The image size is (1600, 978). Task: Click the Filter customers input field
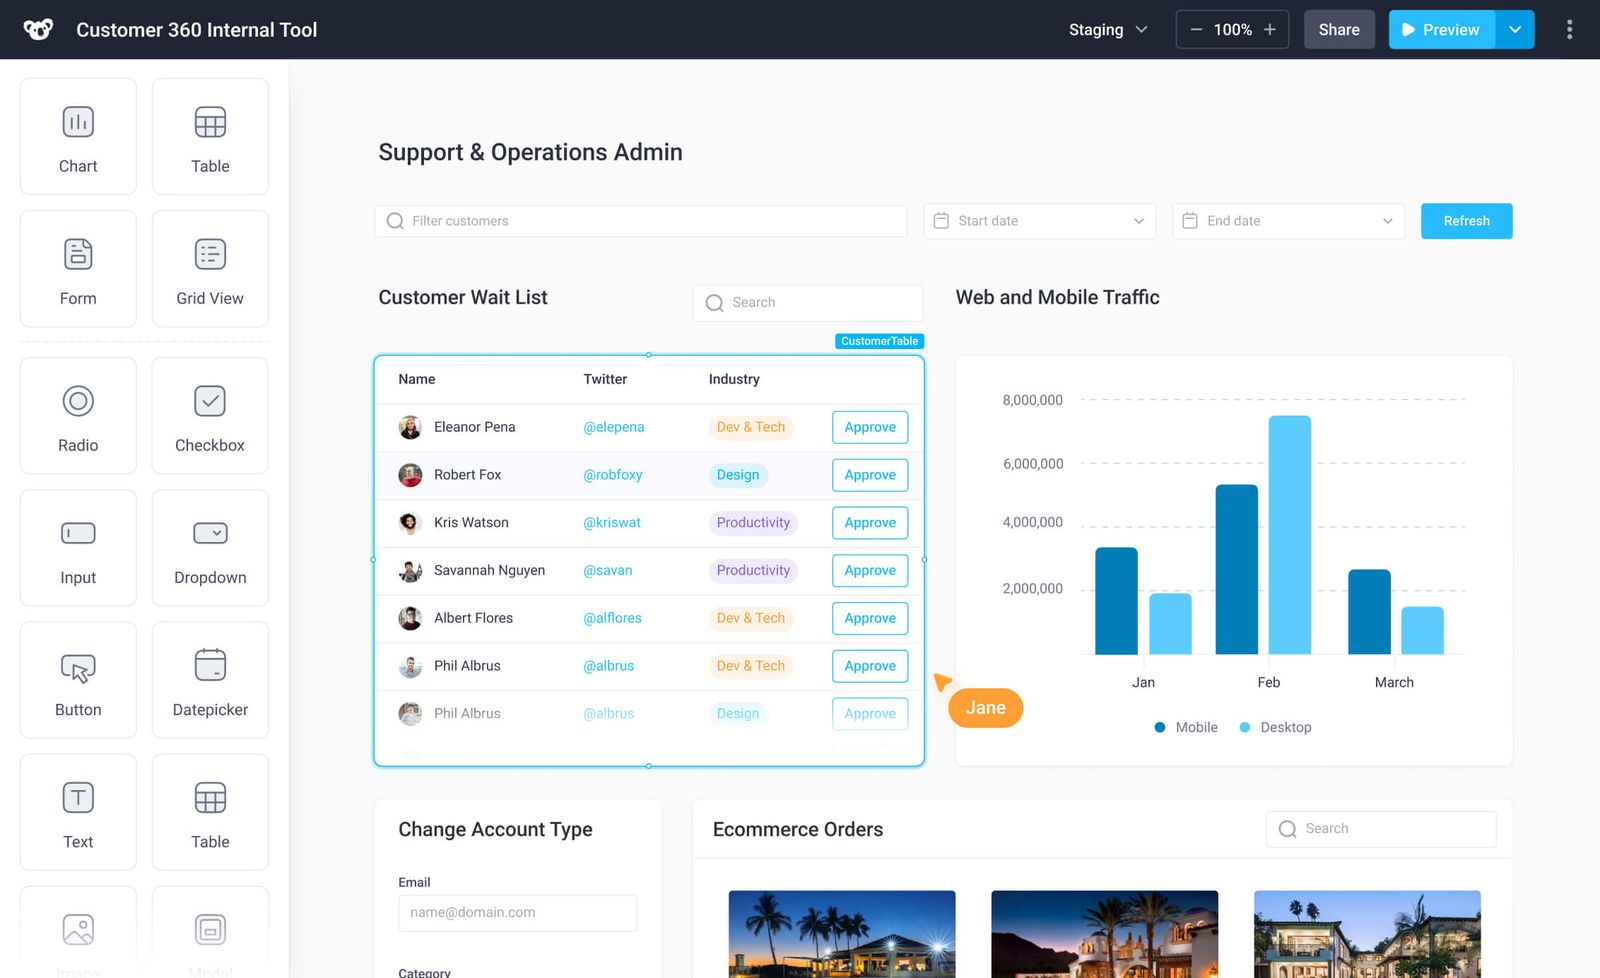(x=640, y=220)
